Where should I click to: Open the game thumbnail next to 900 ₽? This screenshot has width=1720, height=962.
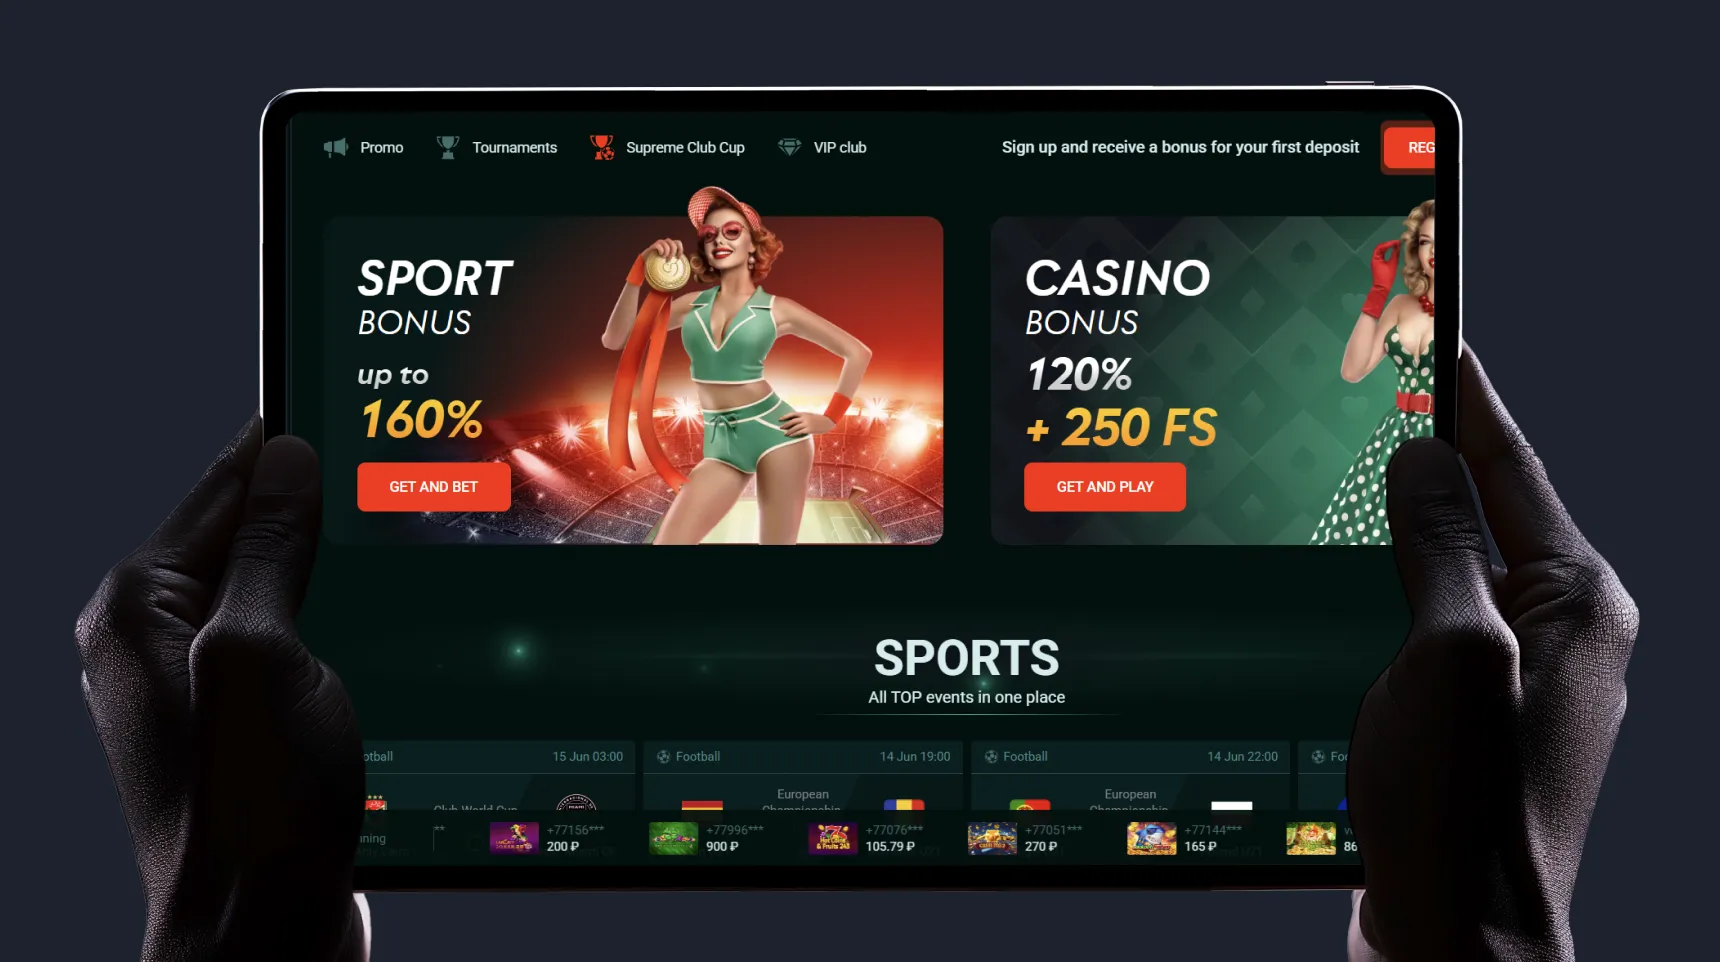[x=673, y=838]
